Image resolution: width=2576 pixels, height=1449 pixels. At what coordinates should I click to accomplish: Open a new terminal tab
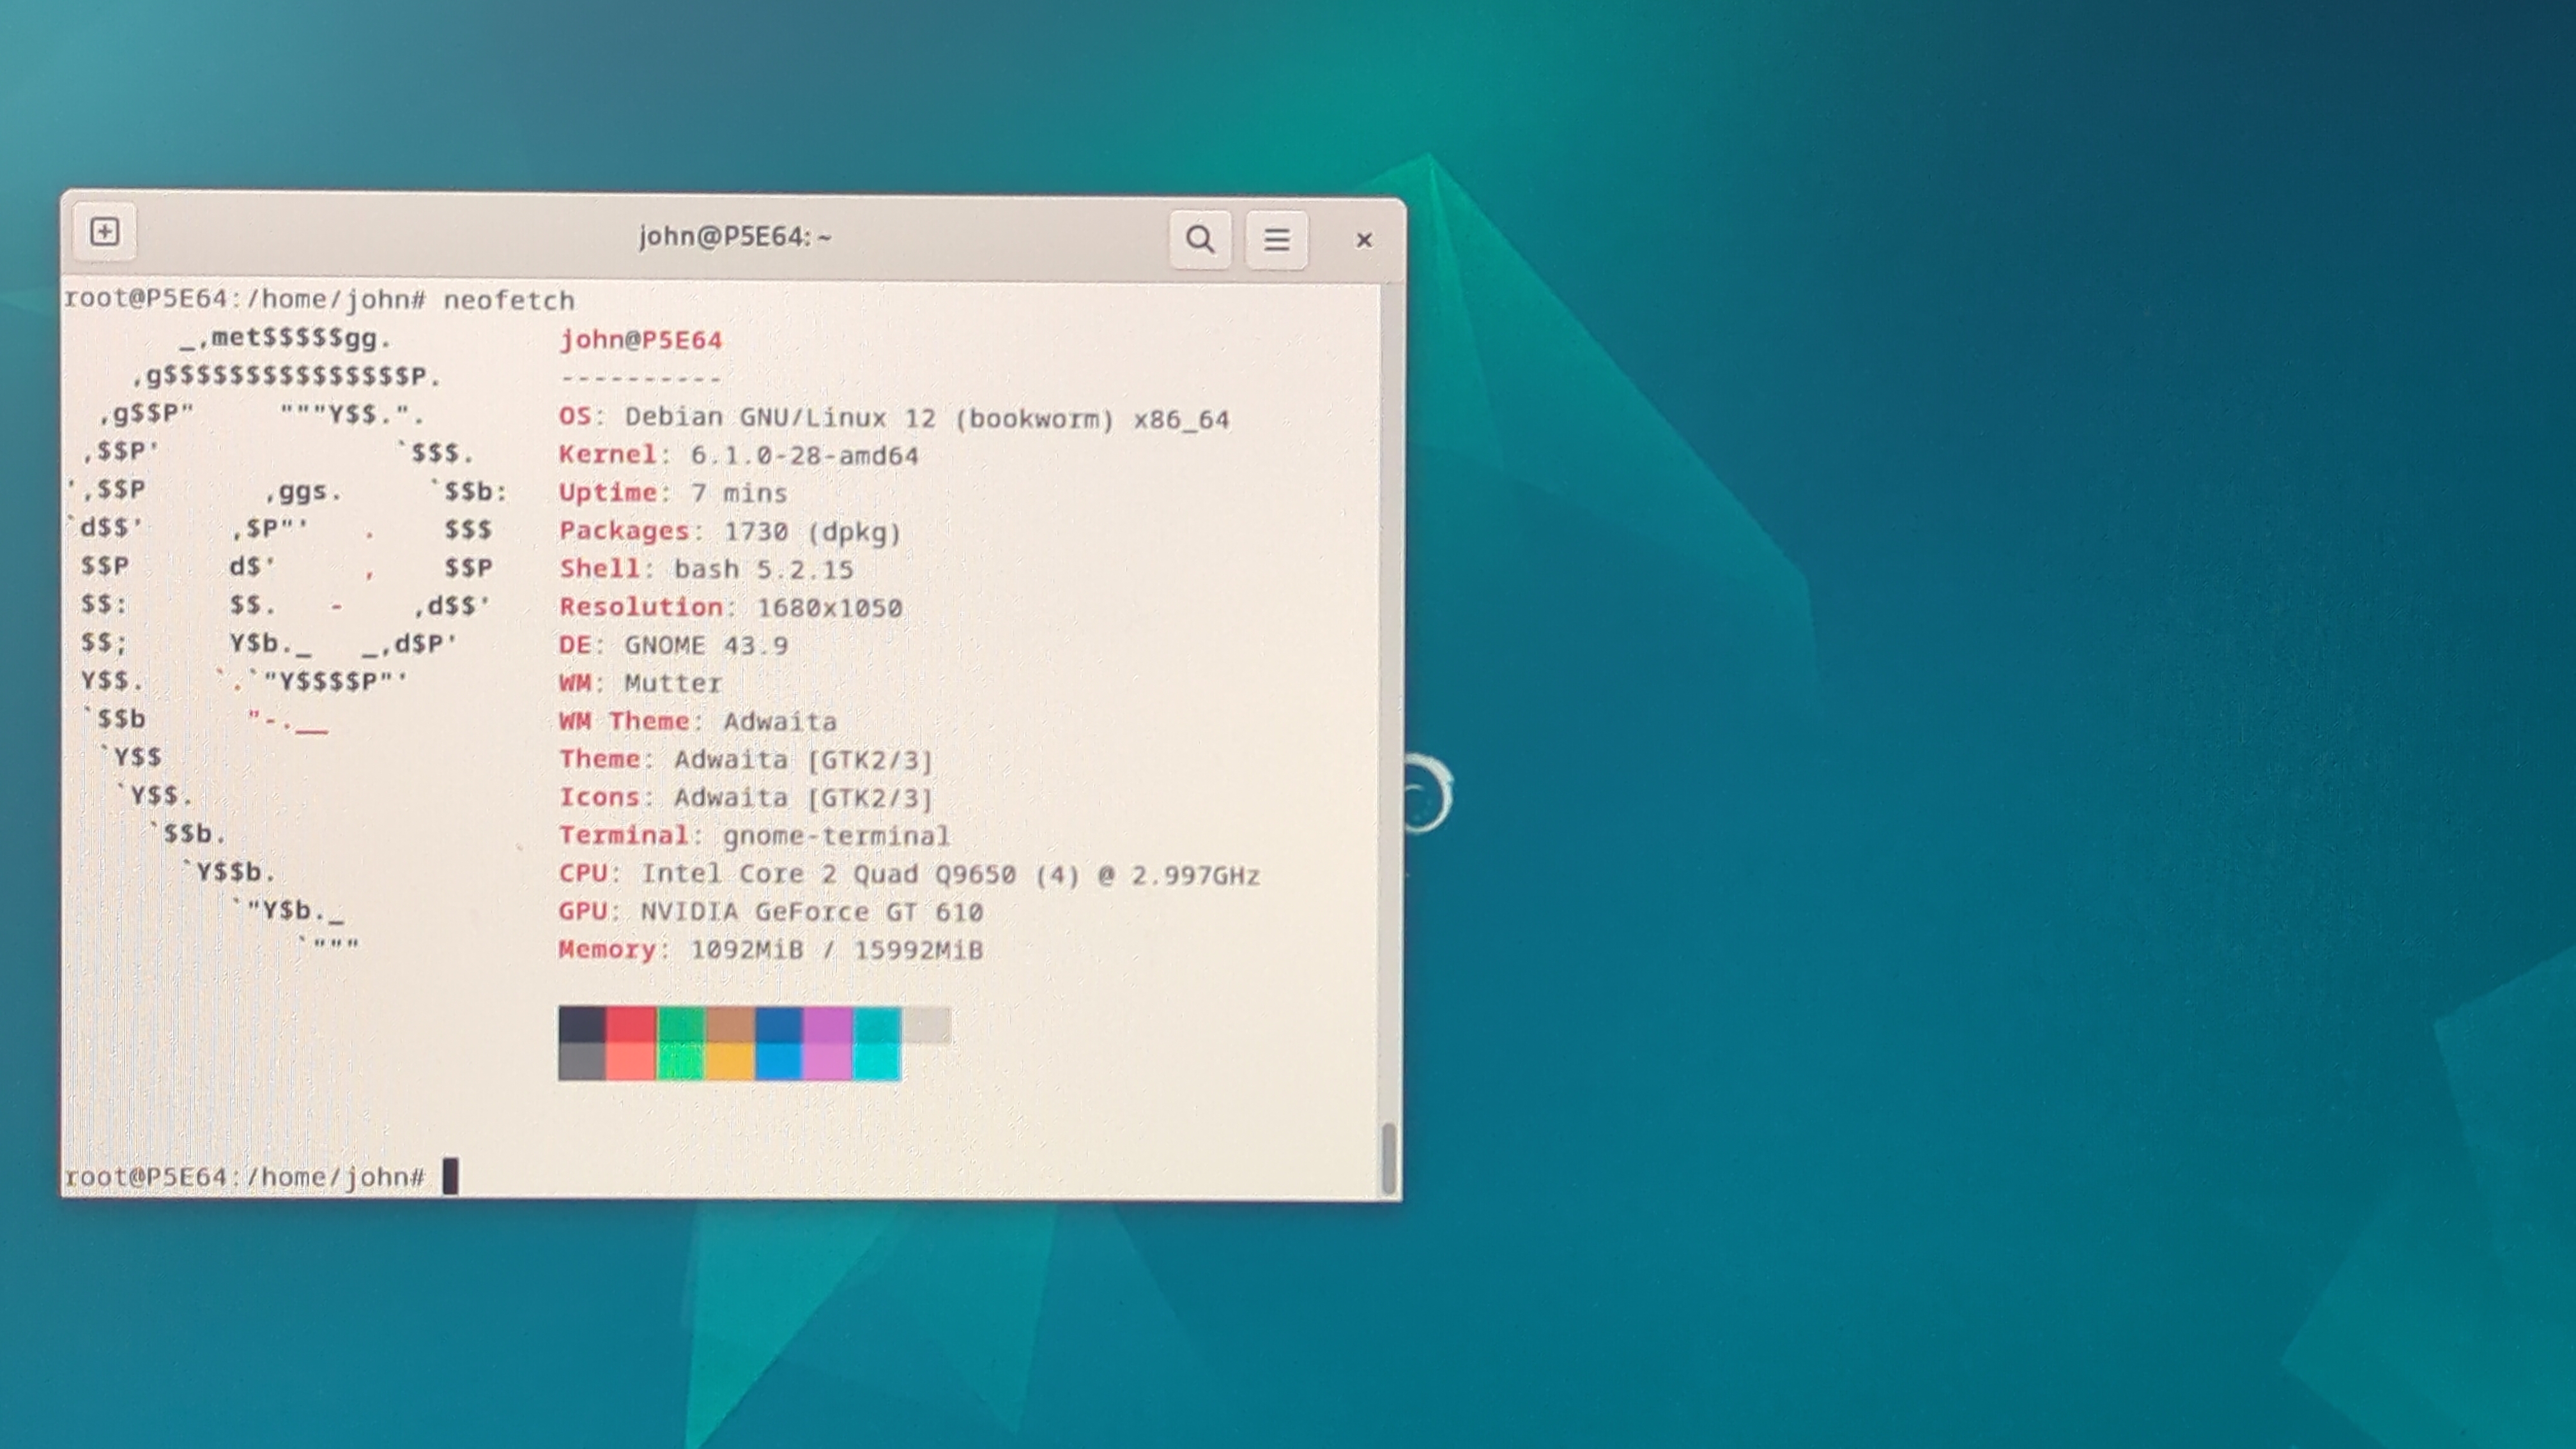105,232
